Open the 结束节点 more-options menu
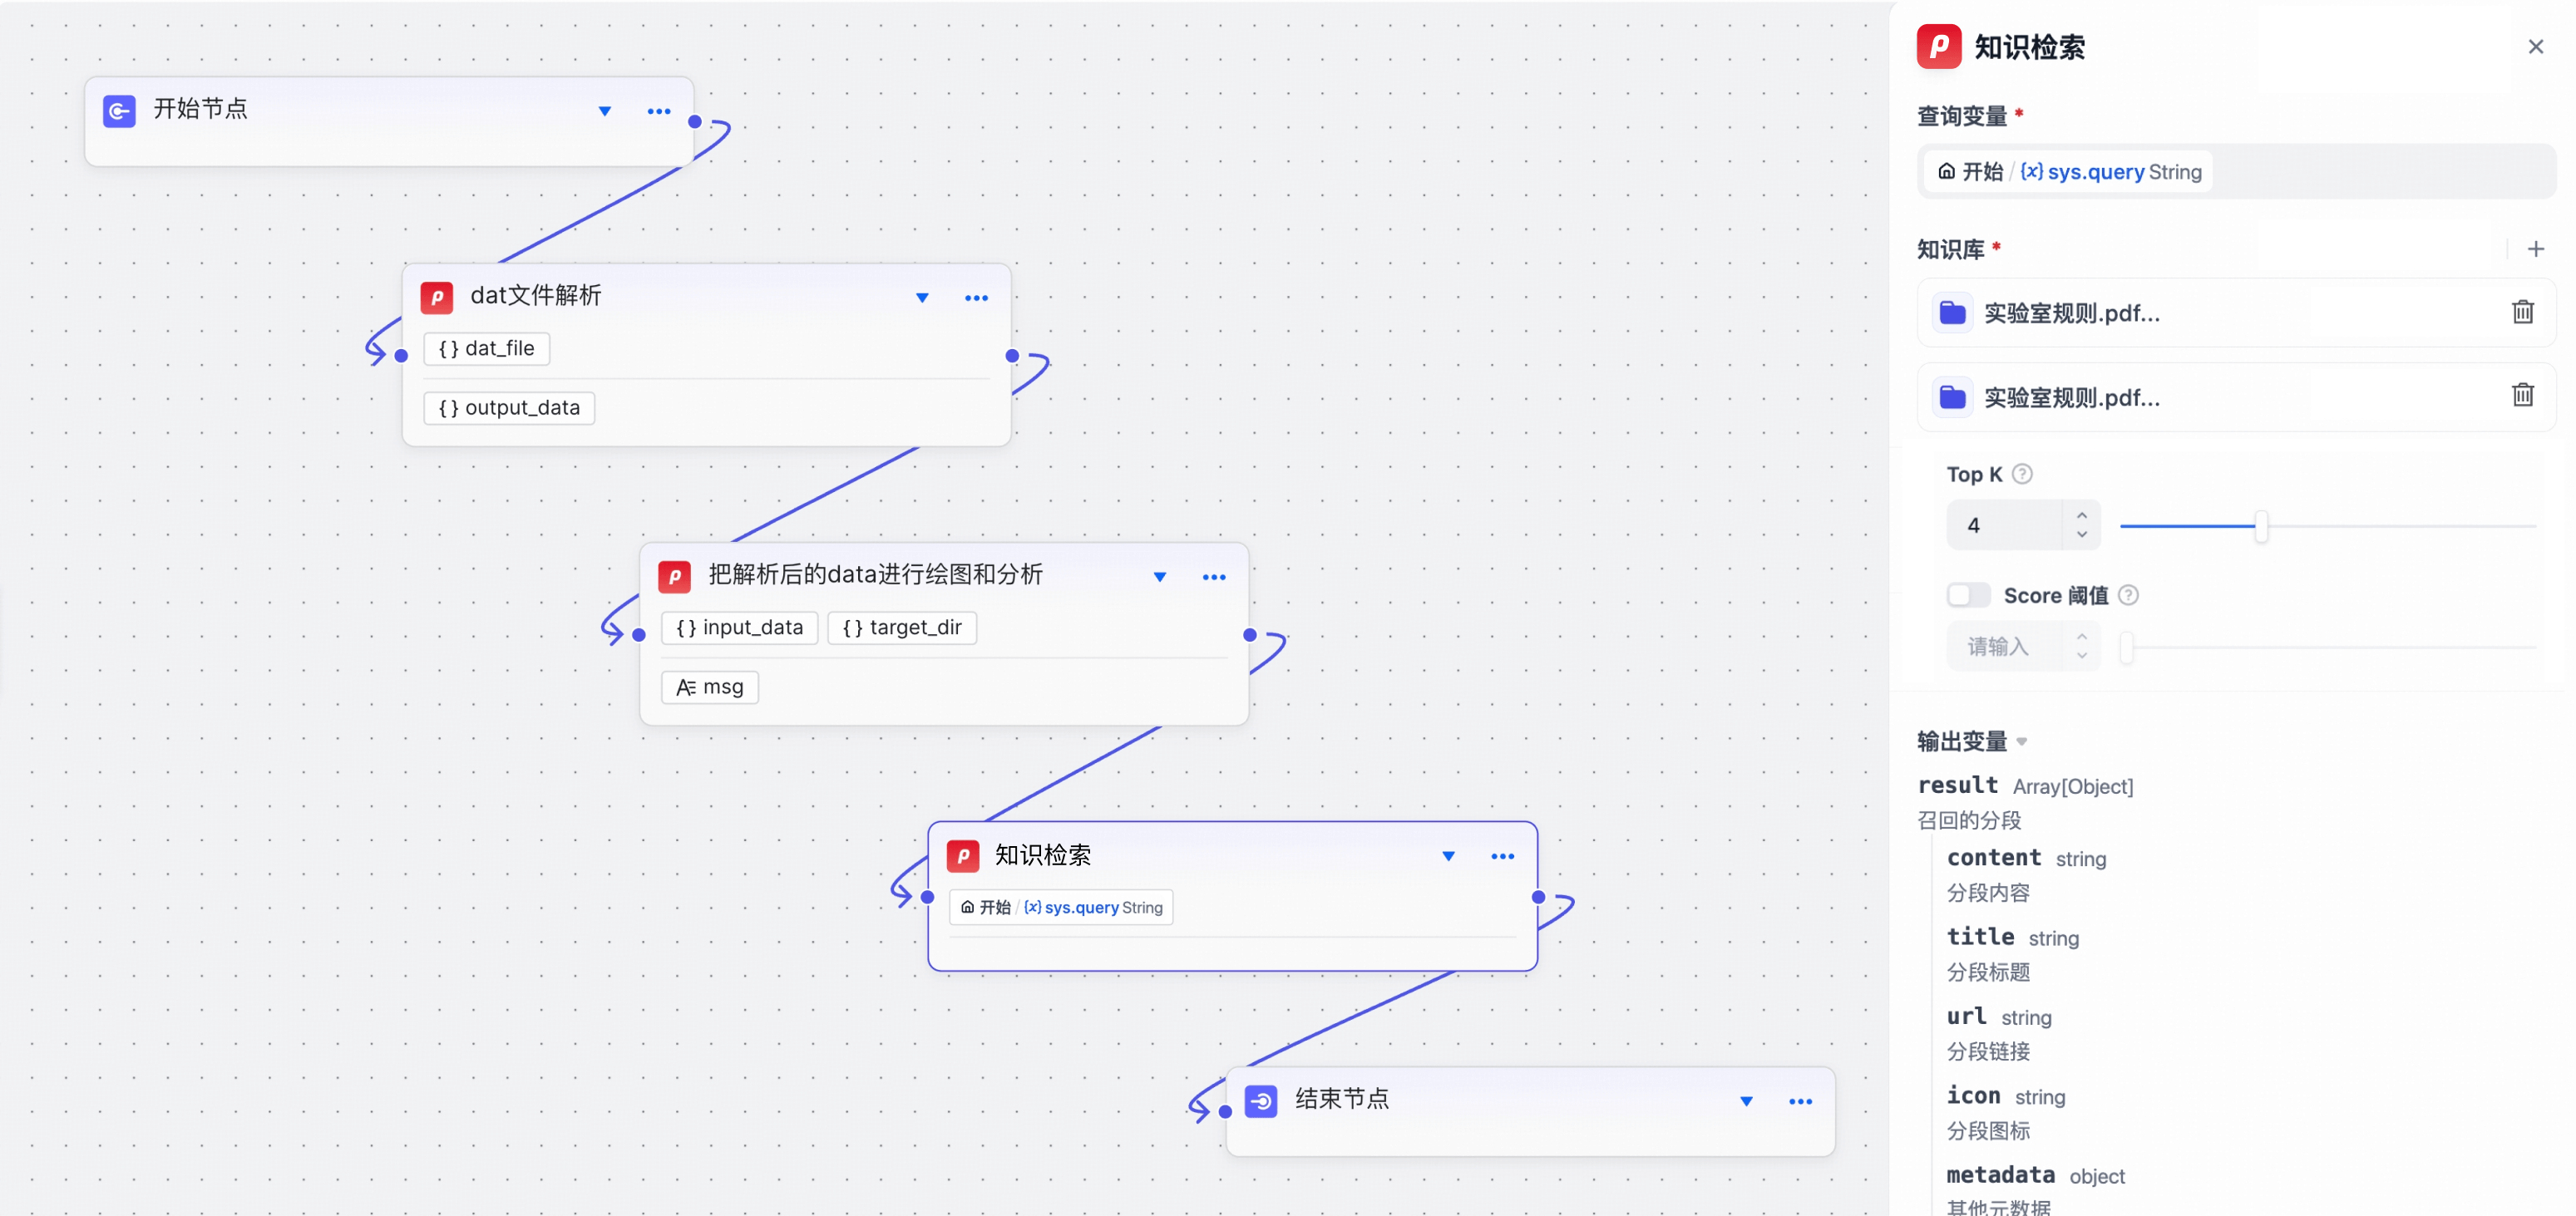Viewport: 2576px width, 1216px height. coord(1800,1101)
